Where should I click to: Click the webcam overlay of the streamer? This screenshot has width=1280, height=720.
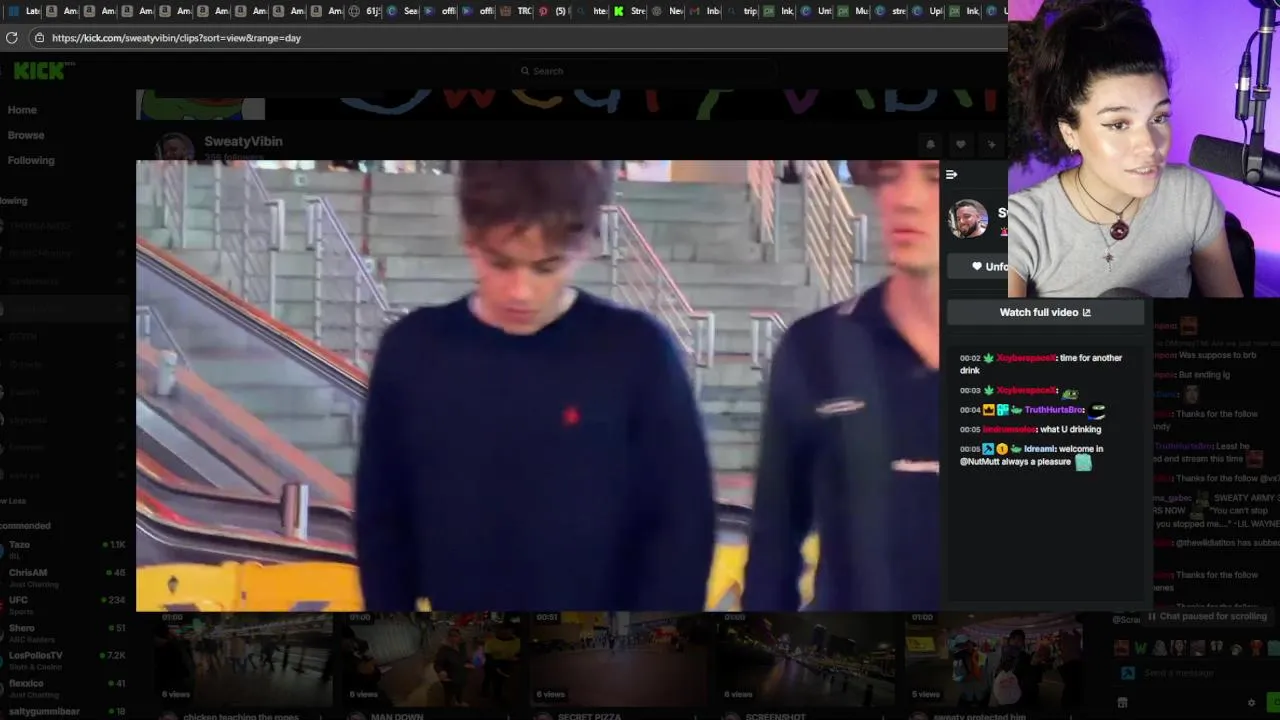tap(1144, 149)
